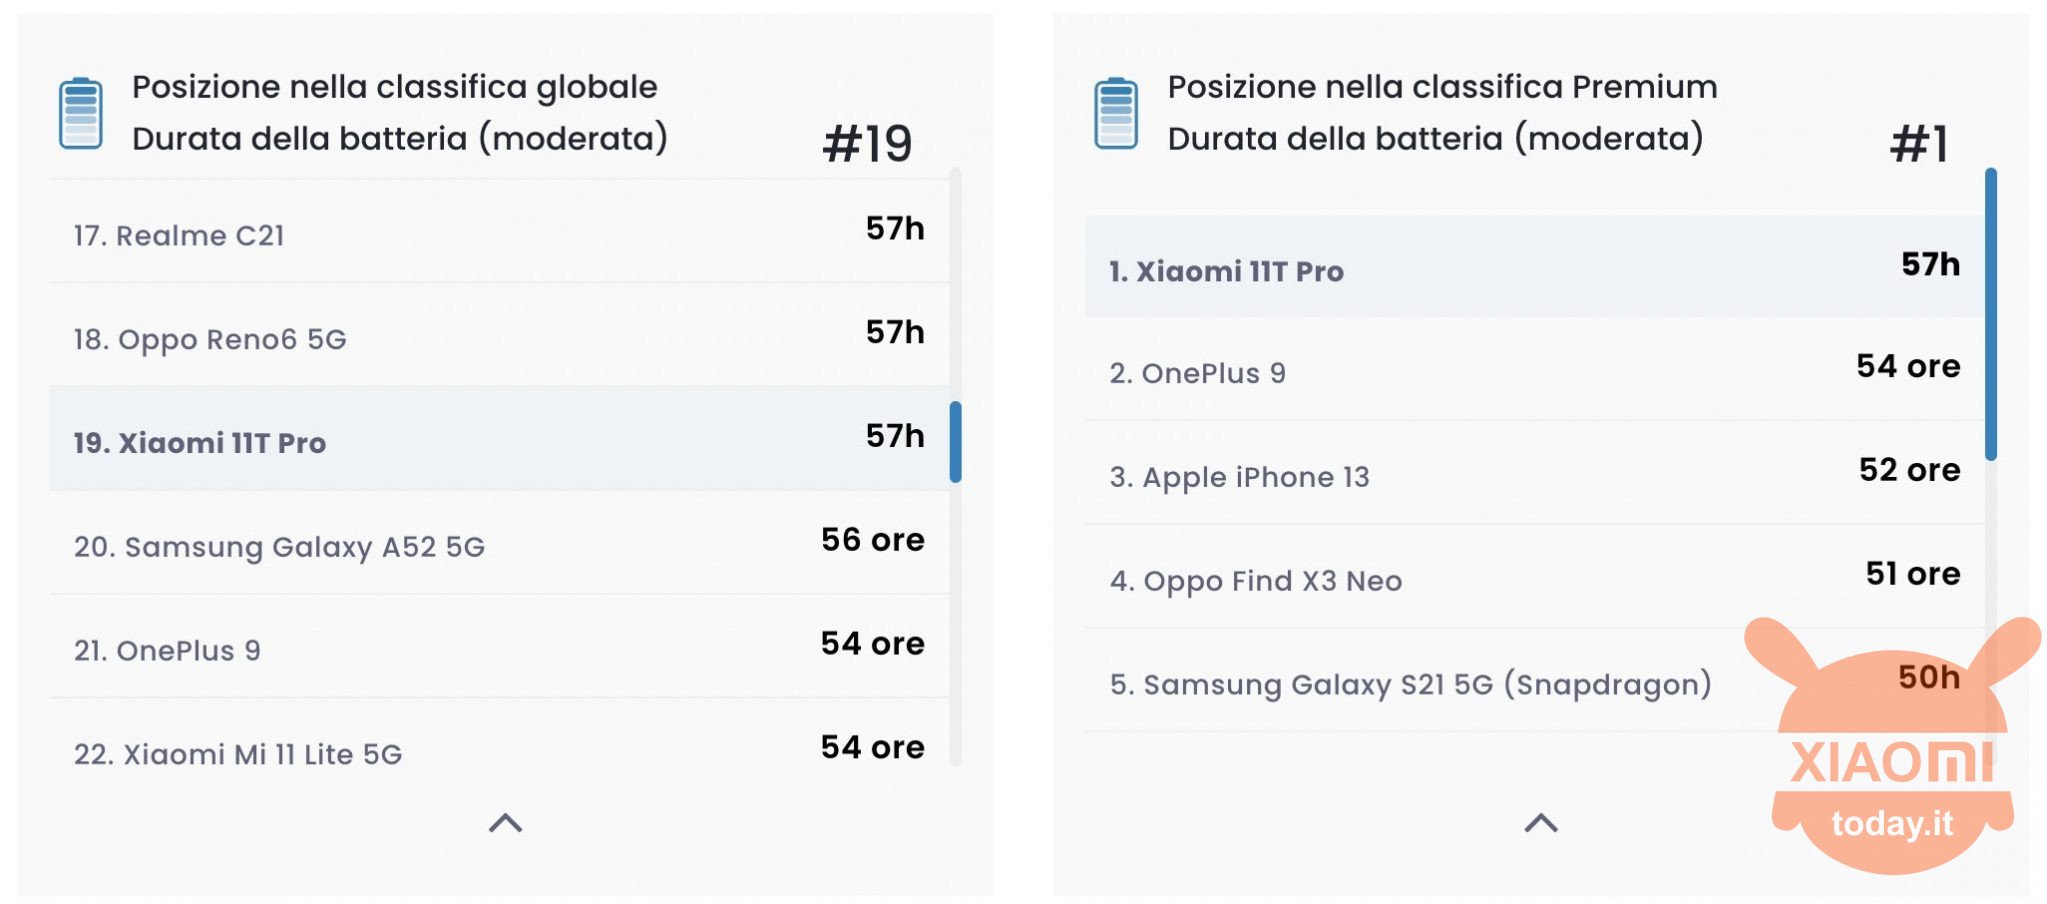
Task: Click the #19 global rank badge
Action: [867, 144]
